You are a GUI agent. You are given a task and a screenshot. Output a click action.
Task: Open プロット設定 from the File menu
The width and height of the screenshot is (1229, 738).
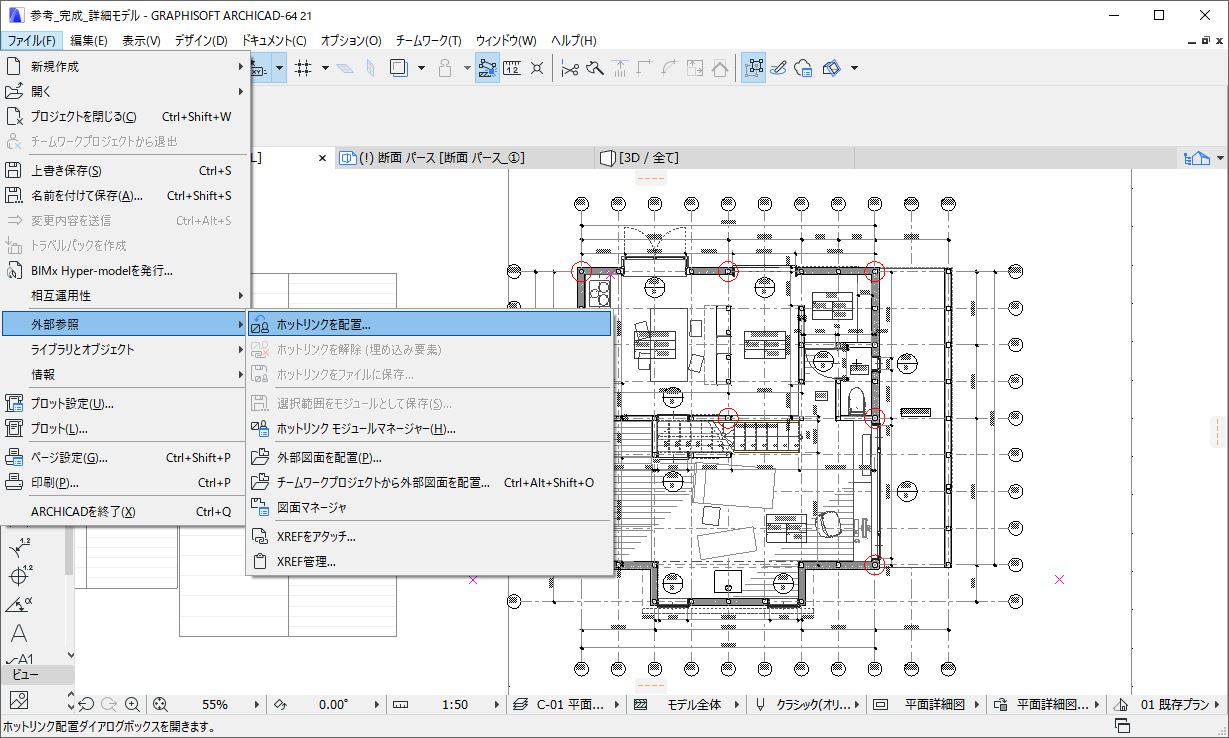125,403
